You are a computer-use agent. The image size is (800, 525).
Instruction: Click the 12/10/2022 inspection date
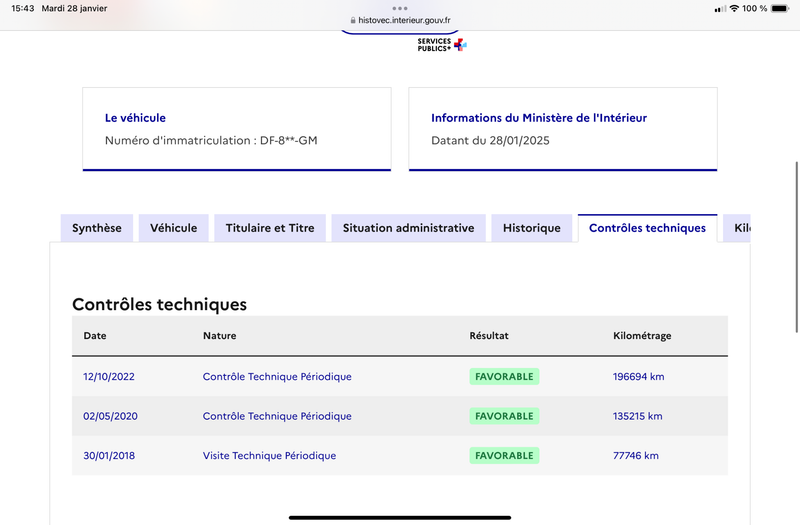click(109, 377)
